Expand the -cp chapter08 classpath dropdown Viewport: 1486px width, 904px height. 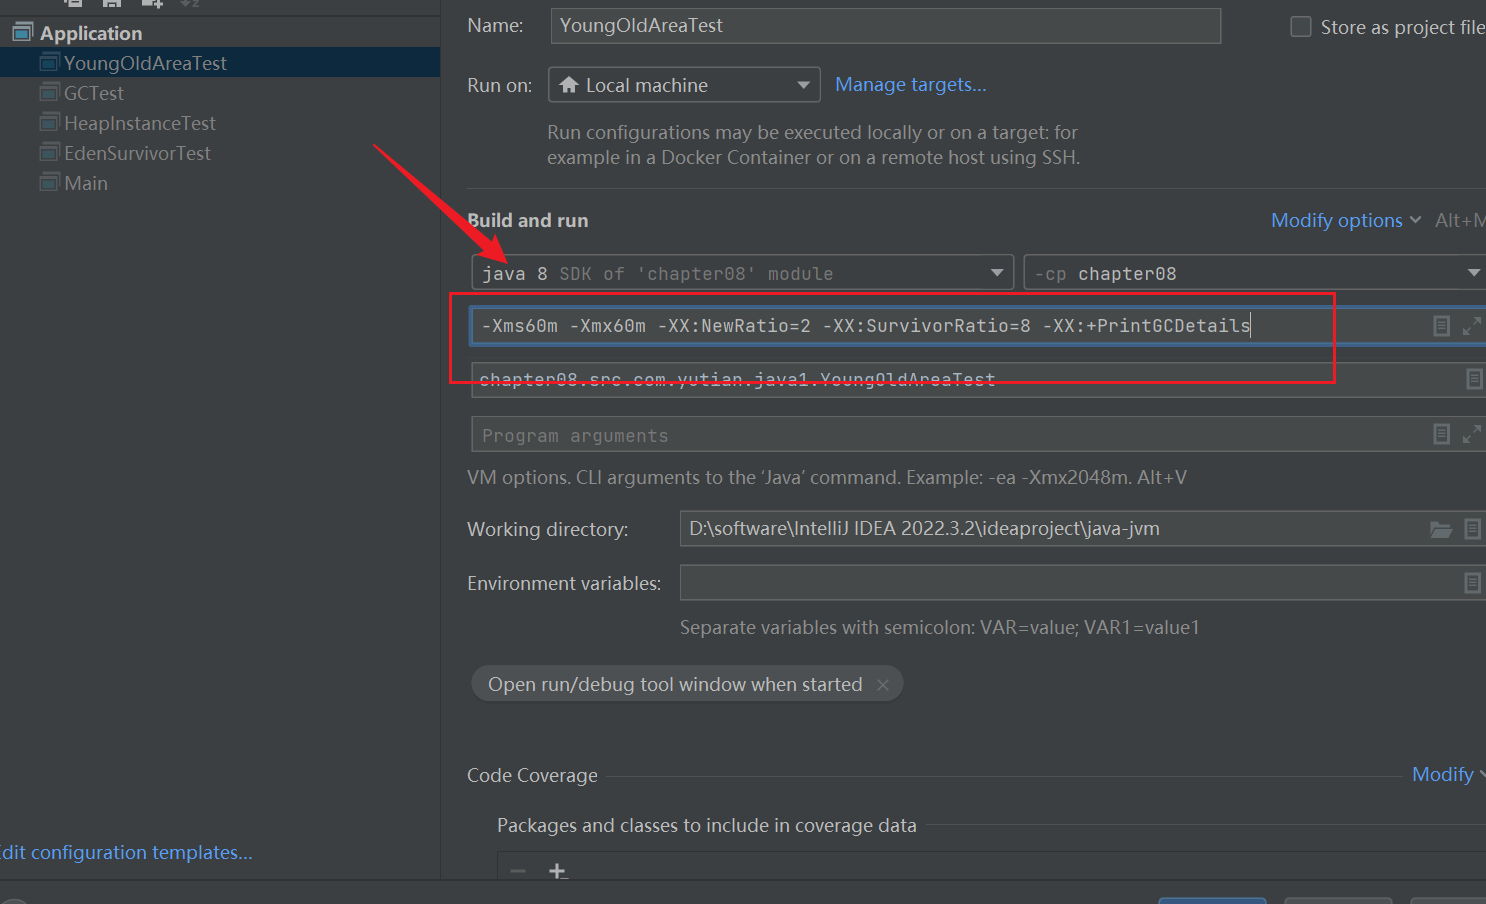tap(1254, 273)
